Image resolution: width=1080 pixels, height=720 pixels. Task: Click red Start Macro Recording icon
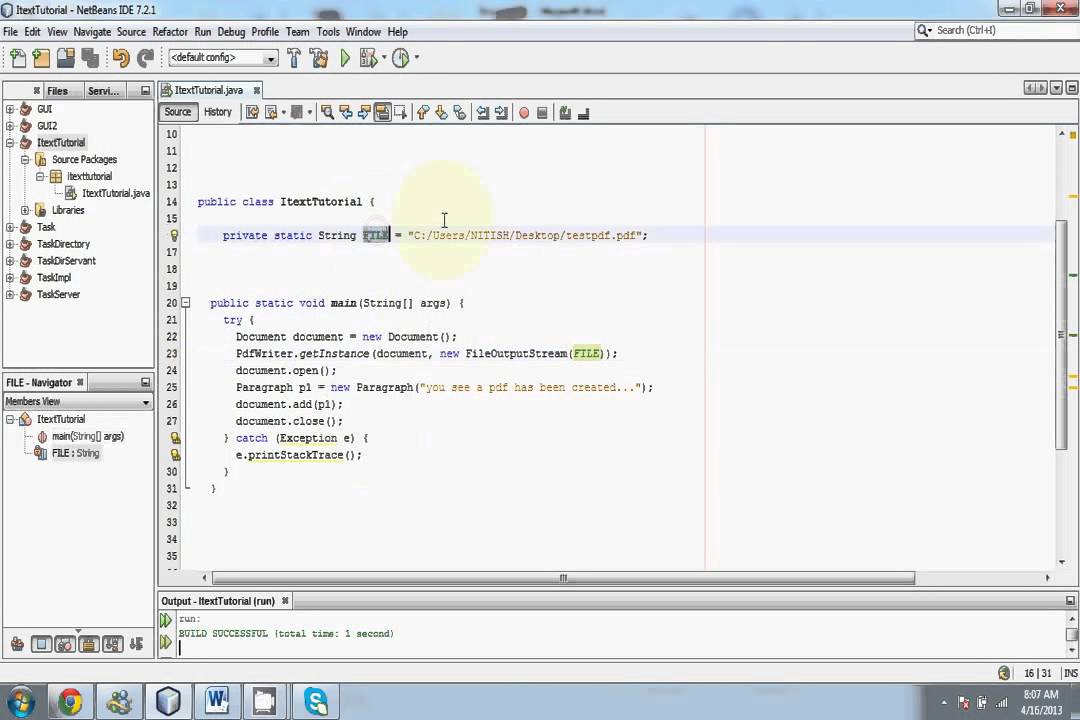(x=524, y=113)
